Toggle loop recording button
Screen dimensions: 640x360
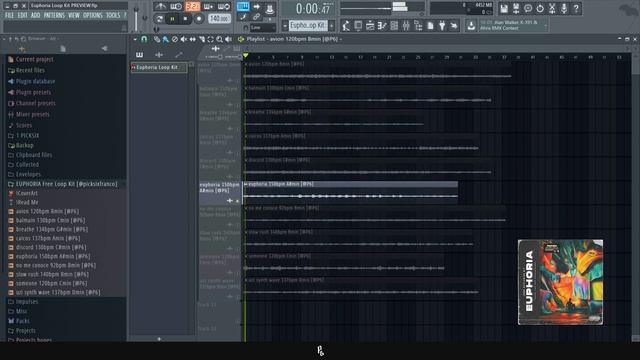(224, 7)
